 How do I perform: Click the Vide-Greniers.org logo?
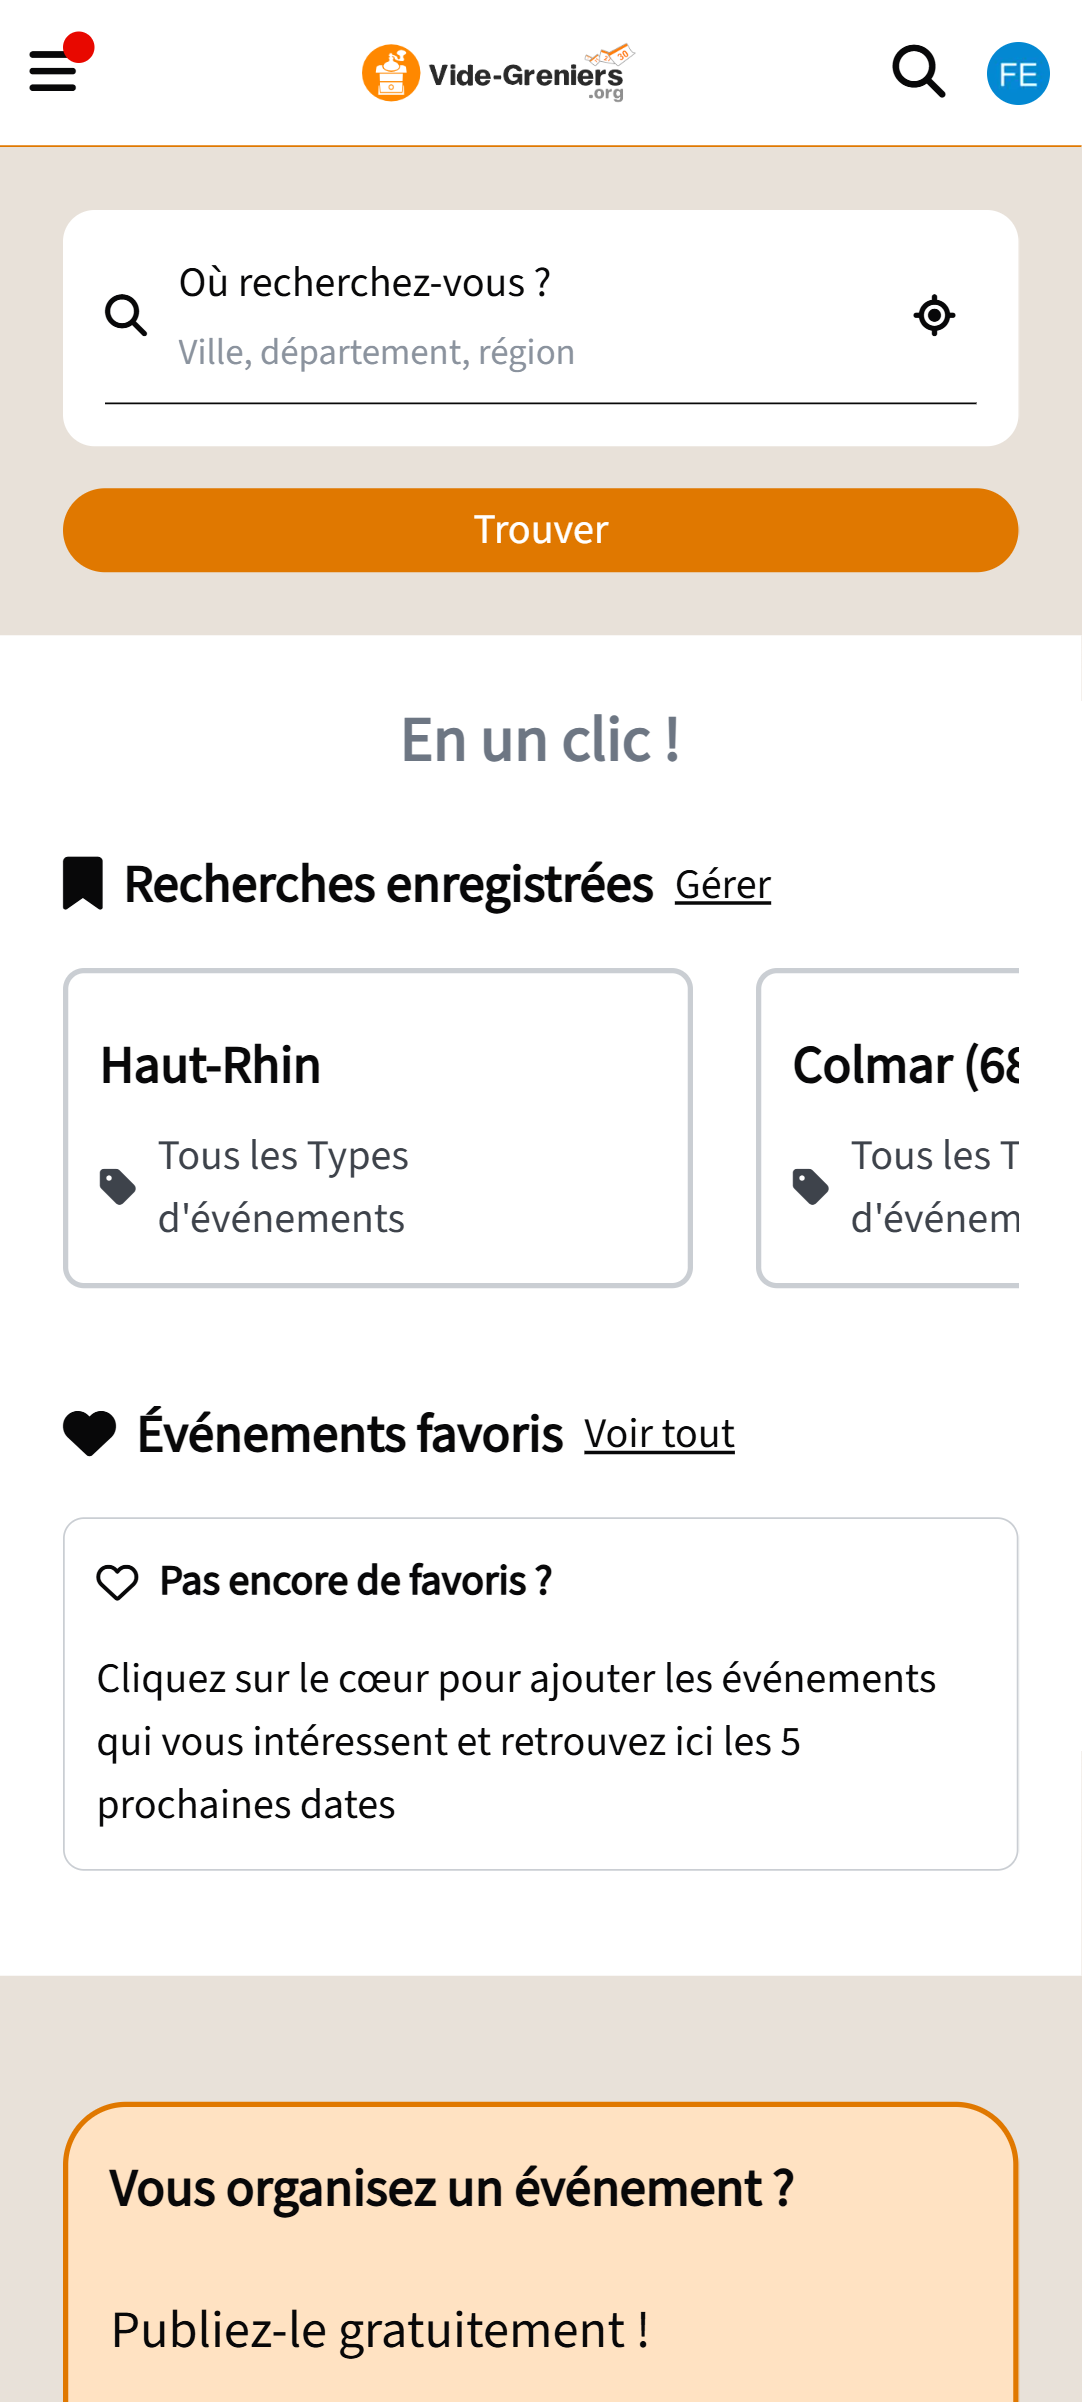point(497,73)
